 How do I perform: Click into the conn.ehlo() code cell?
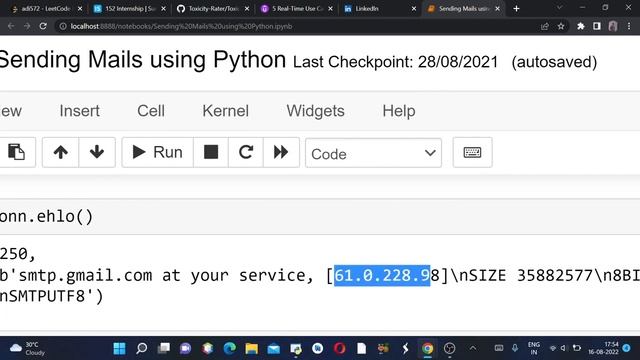click(320, 217)
